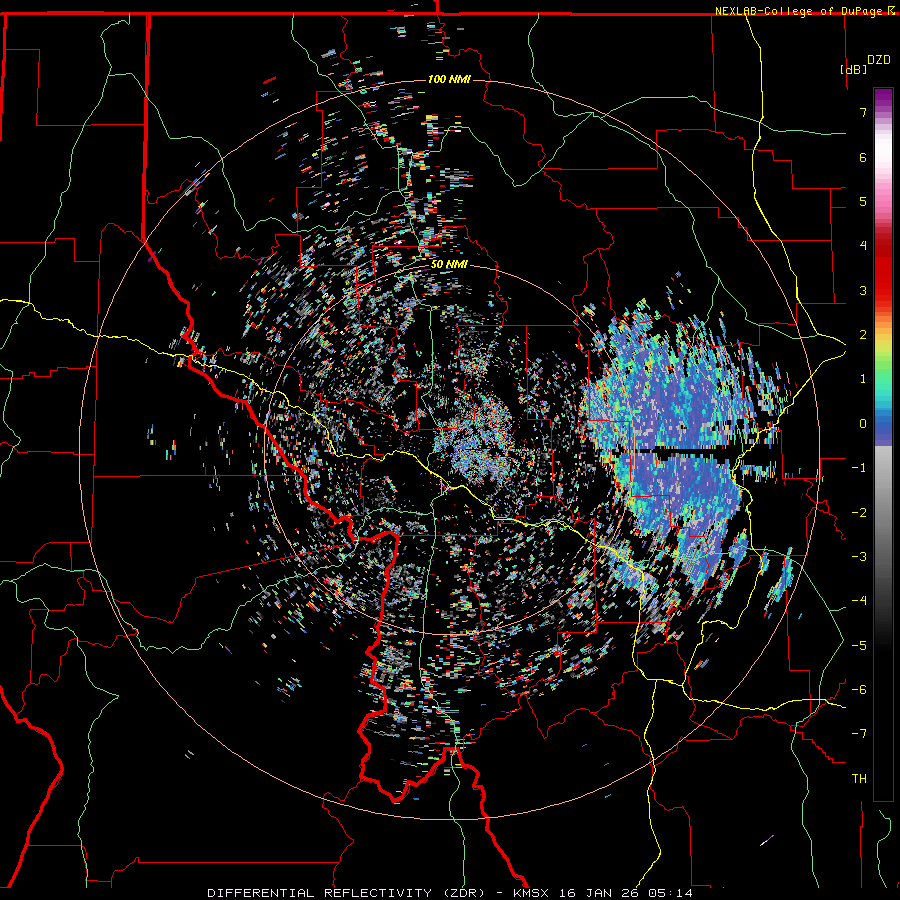Click the -1 value on color scale
900x900 pixels.
(859, 468)
